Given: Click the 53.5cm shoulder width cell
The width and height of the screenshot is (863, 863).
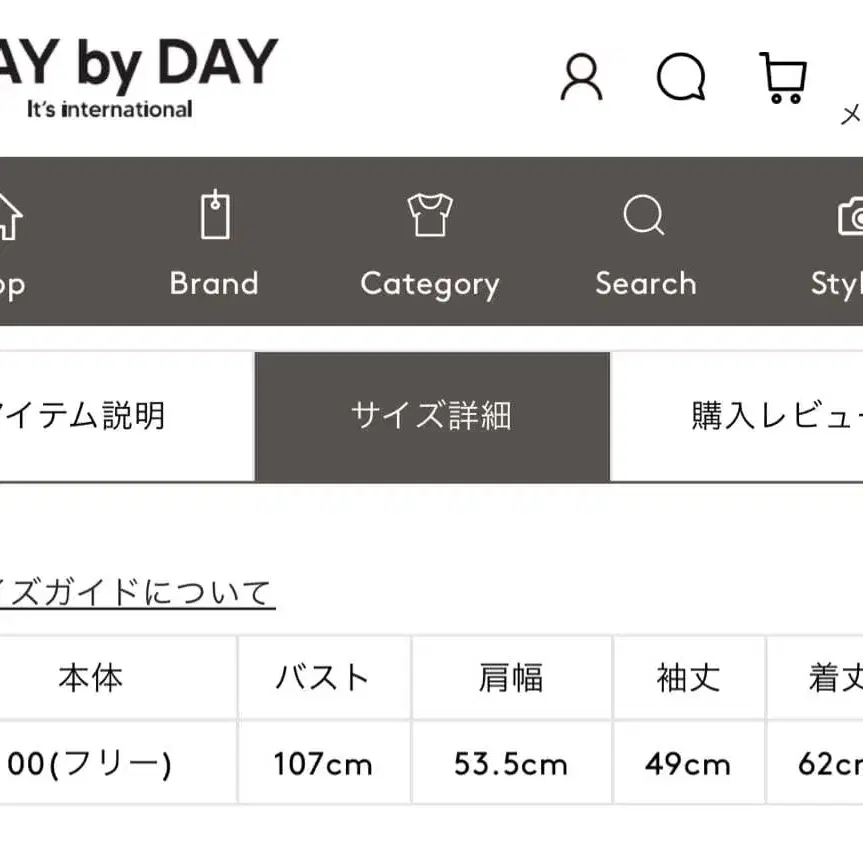Looking at the screenshot, I should click(x=511, y=765).
